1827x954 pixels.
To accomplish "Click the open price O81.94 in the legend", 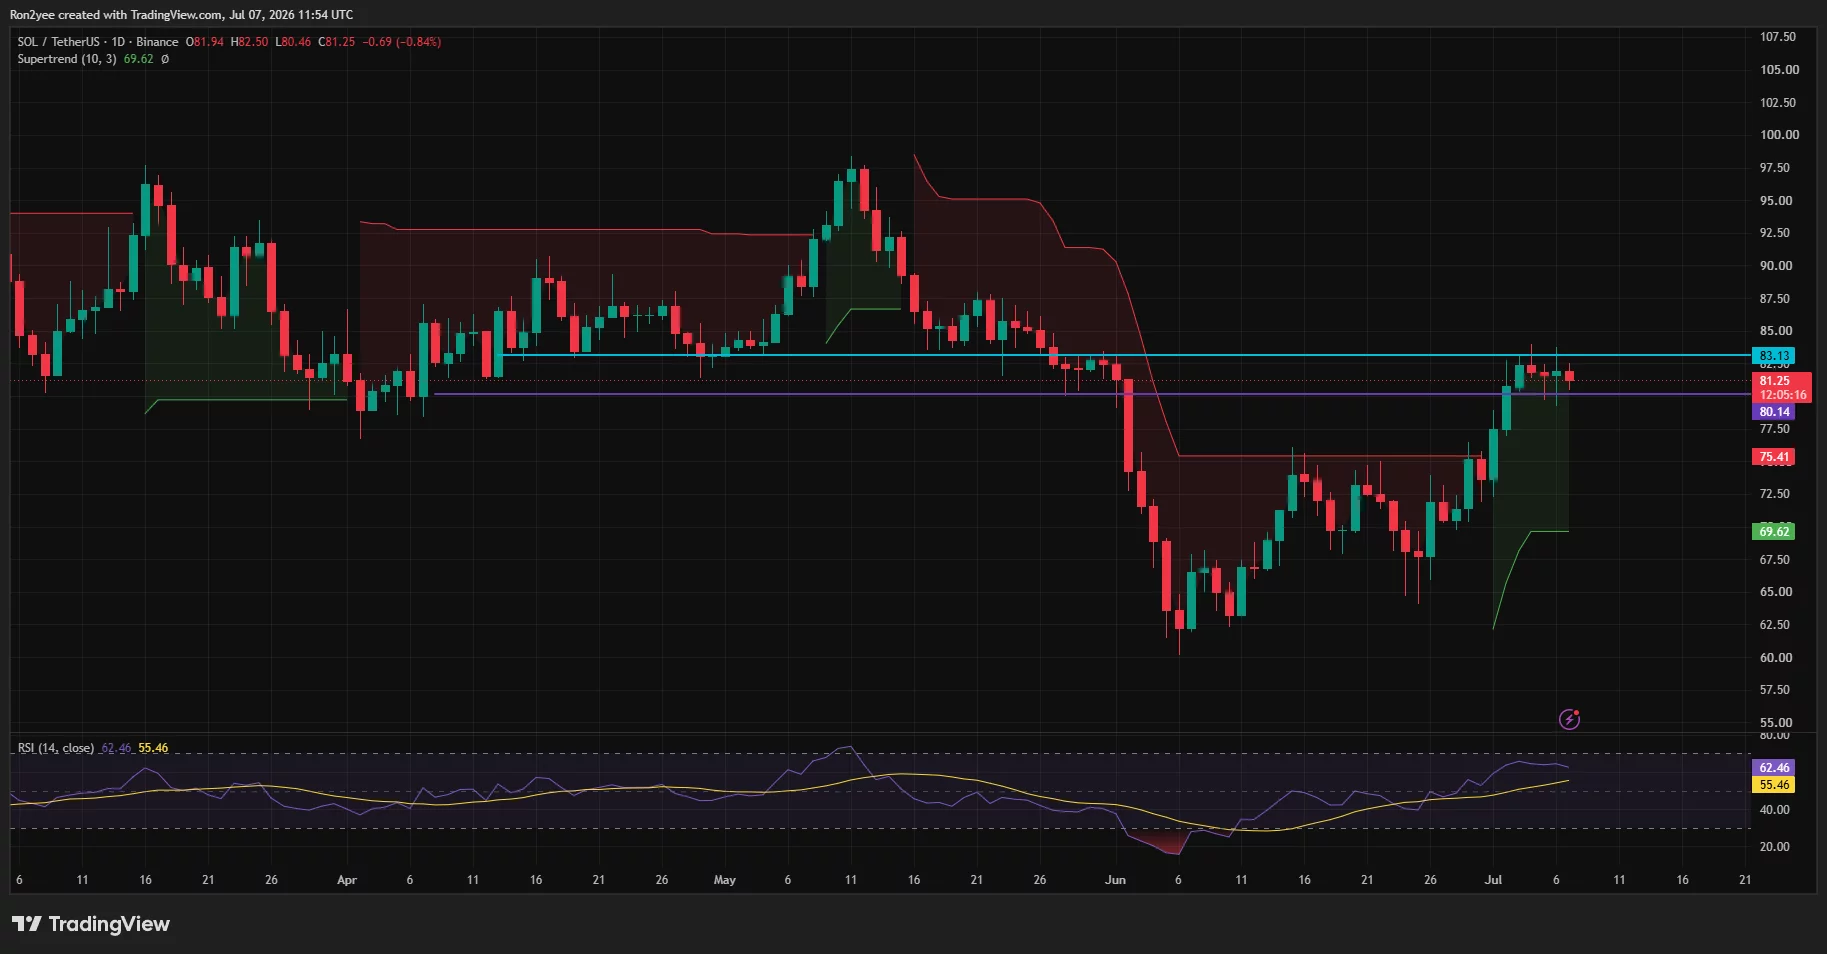I will coord(205,42).
